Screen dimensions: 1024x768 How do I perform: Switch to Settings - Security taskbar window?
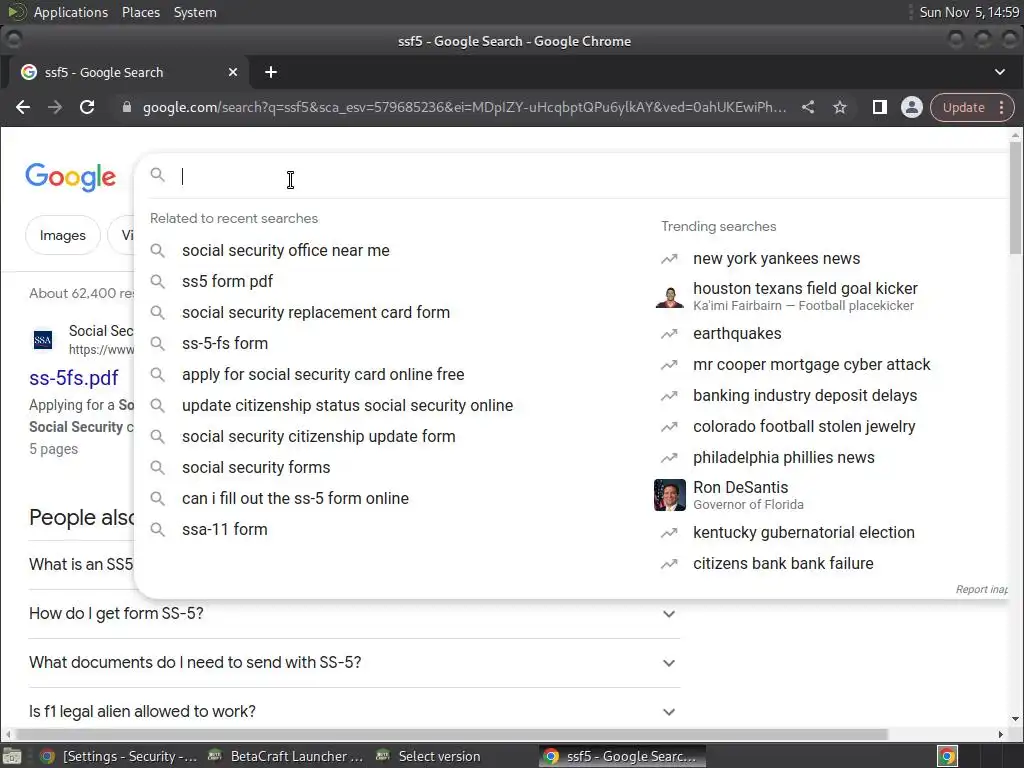pos(119,756)
